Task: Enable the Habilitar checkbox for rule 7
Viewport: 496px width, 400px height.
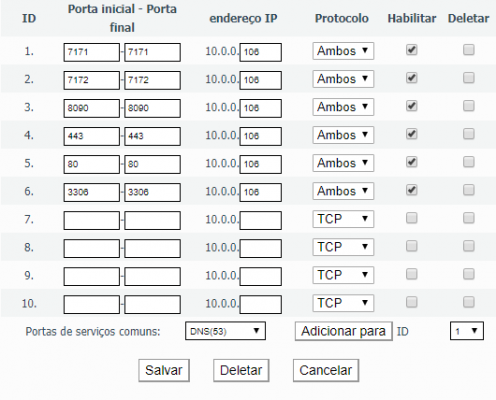Action: (x=412, y=218)
